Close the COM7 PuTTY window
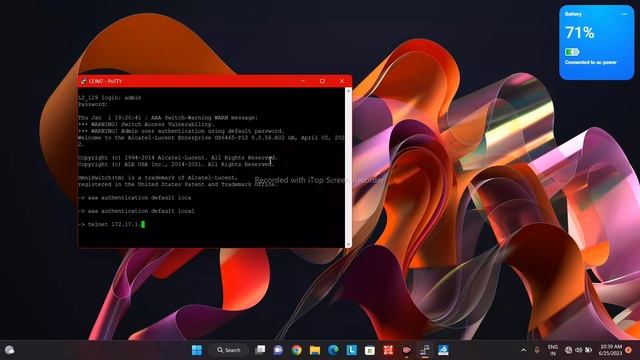This screenshot has width=640, height=360. [x=342, y=81]
